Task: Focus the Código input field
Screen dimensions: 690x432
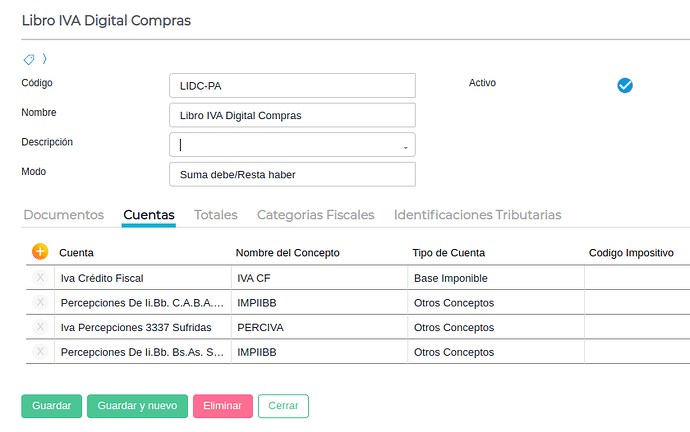Action: point(292,86)
